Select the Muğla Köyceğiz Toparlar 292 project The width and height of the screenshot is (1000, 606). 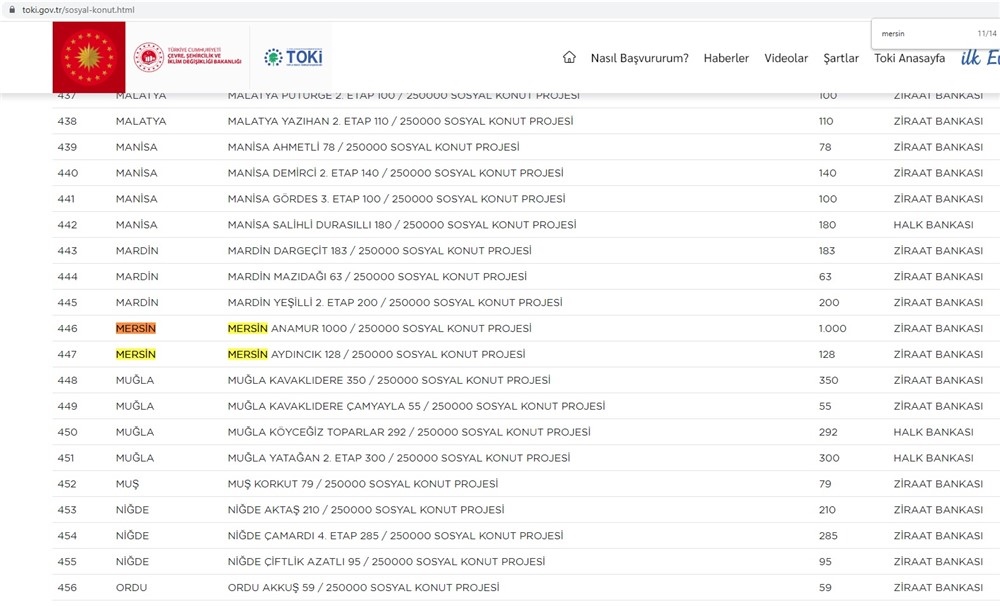pyautogui.click(x=409, y=432)
